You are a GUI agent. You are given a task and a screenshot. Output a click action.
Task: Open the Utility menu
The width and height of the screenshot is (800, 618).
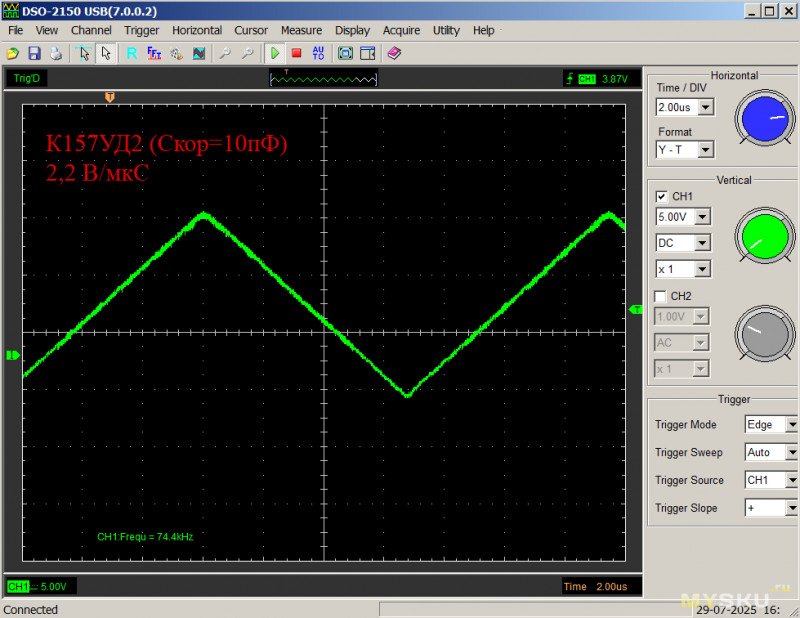coord(446,30)
